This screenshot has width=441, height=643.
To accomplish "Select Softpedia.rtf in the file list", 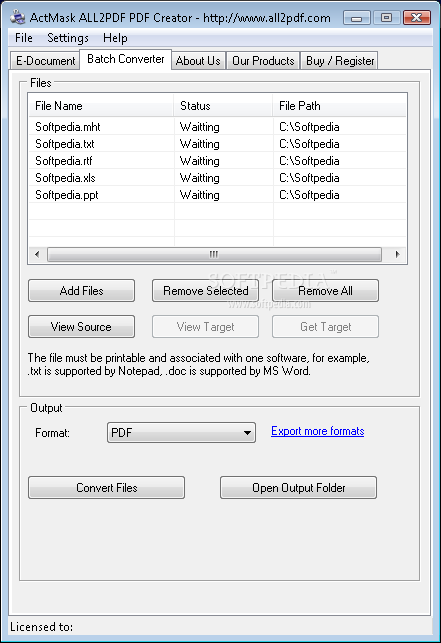I will [64, 161].
